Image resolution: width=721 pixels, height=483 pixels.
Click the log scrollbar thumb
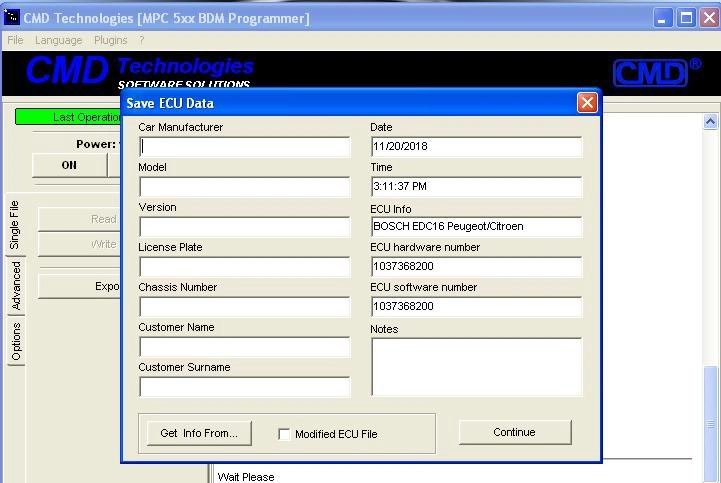[x=710, y=423]
